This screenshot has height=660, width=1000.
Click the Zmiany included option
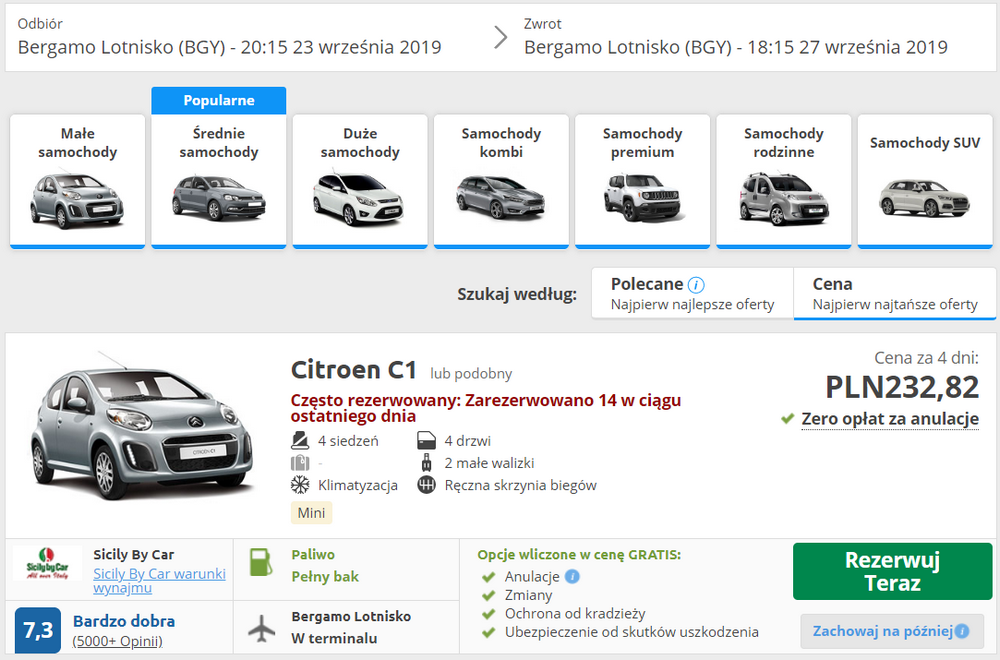(x=529, y=595)
